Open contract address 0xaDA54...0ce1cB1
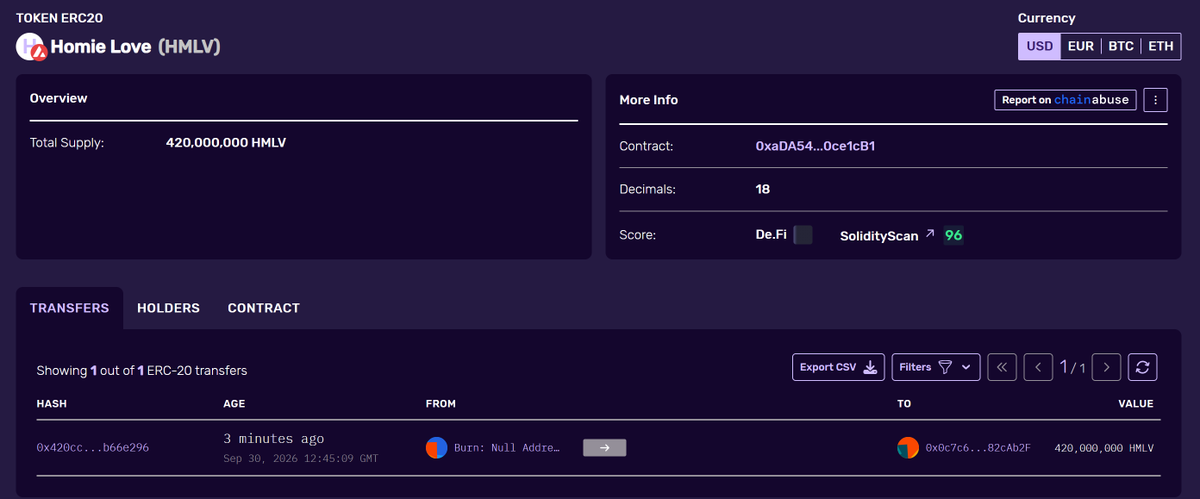The image size is (1200, 499). (815, 146)
